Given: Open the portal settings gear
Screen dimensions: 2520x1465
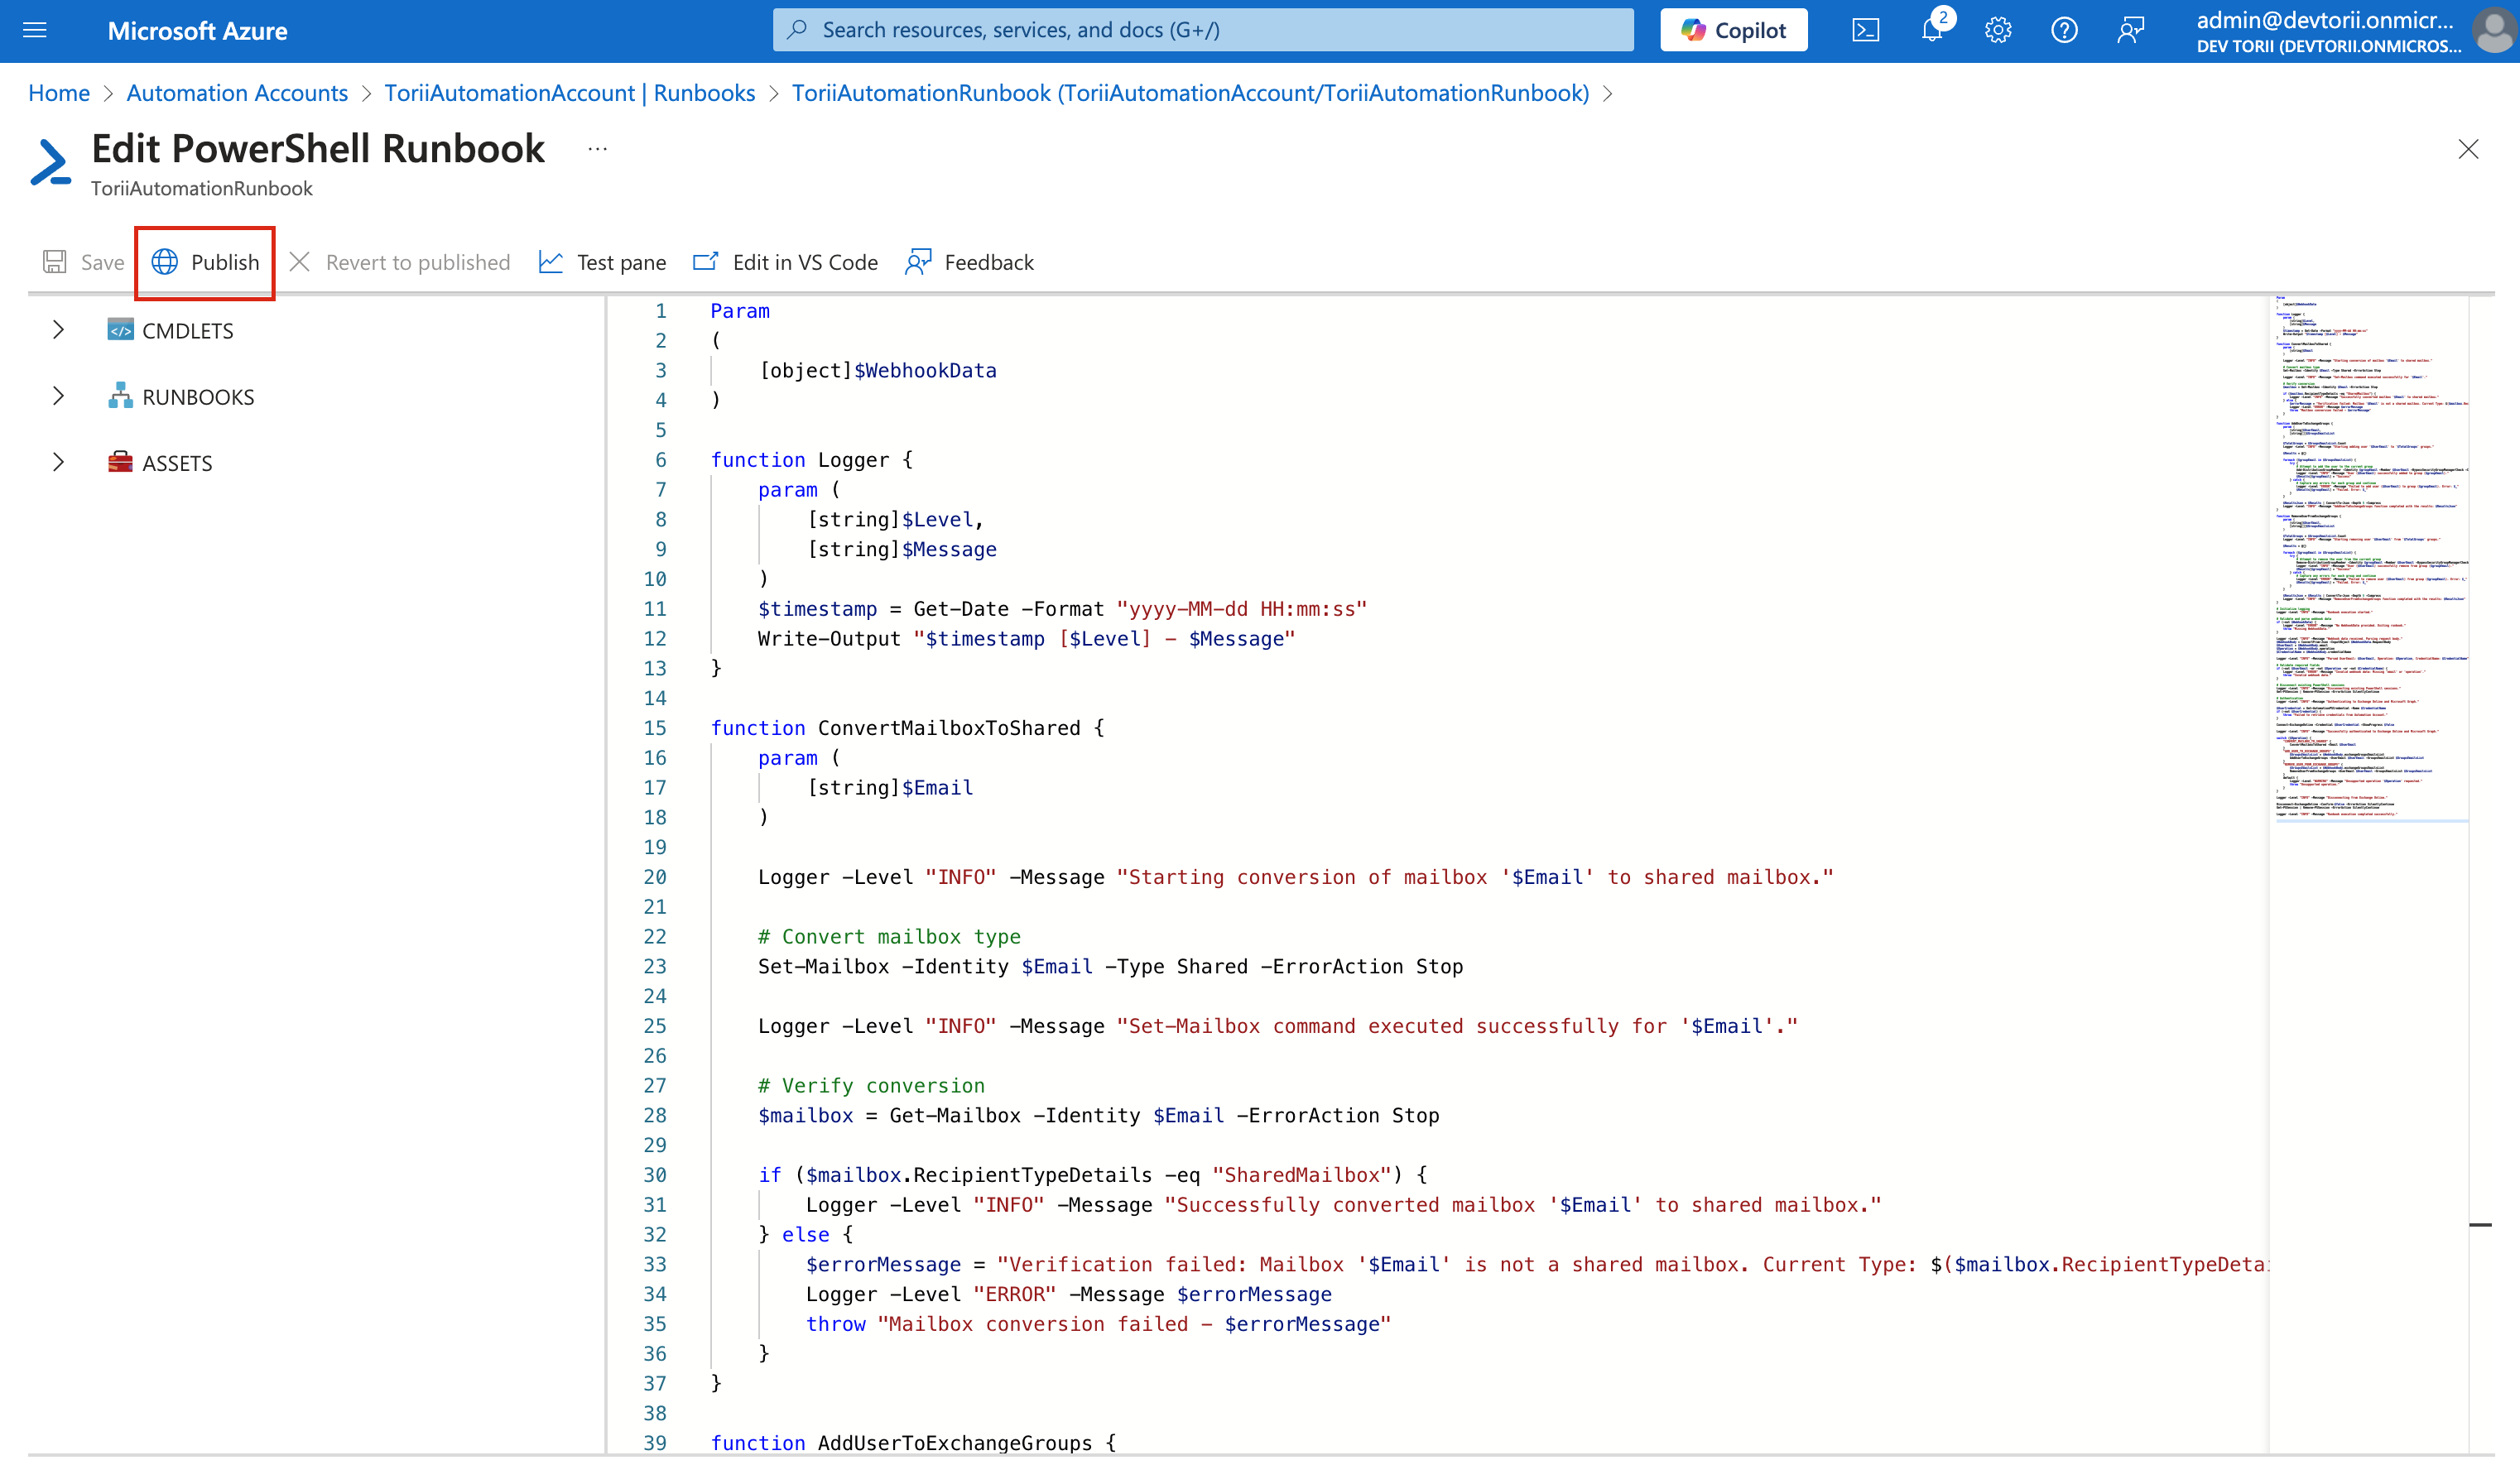Looking at the screenshot, I should [1997, 30].
